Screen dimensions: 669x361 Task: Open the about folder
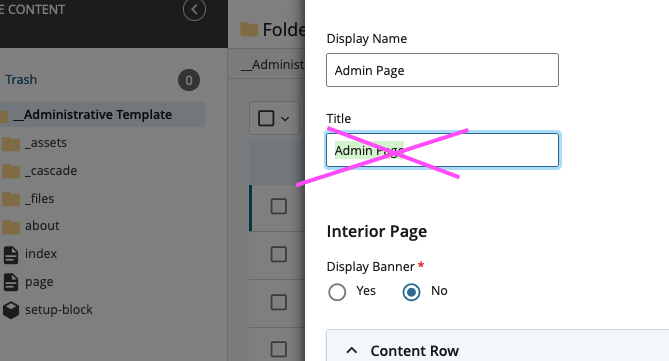(x=42, y=226)
